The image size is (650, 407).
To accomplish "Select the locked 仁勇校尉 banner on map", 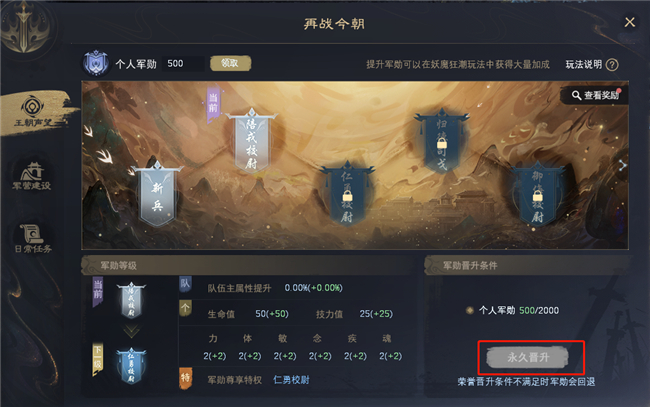I will click(347, 195).
